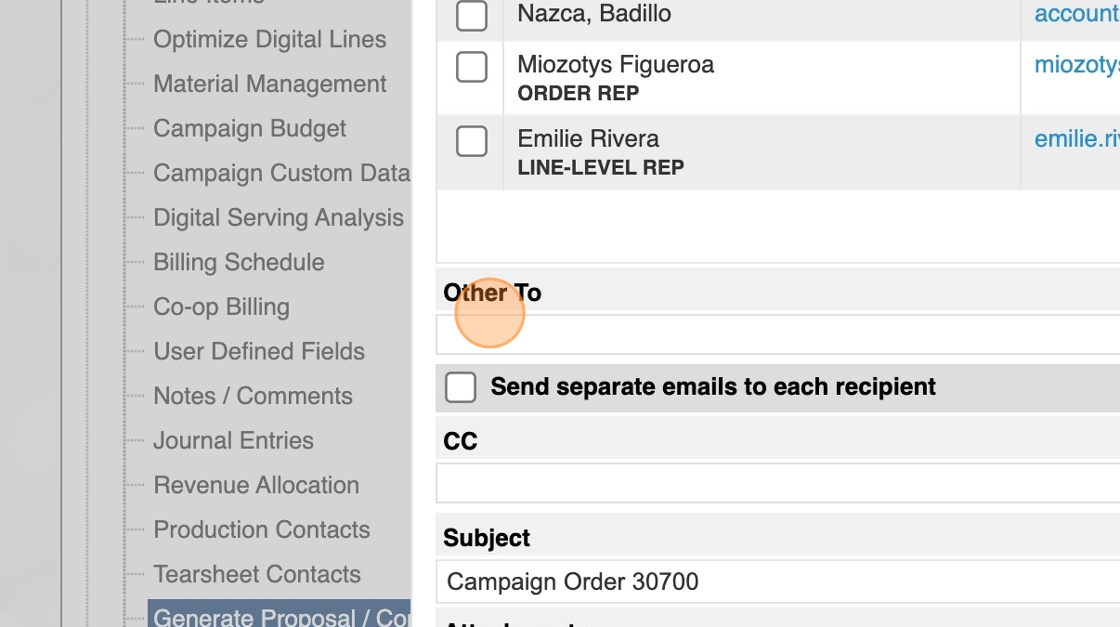
Task: Select Miozotys Figueroa recipient checkbox
Action: click(471, 67)
